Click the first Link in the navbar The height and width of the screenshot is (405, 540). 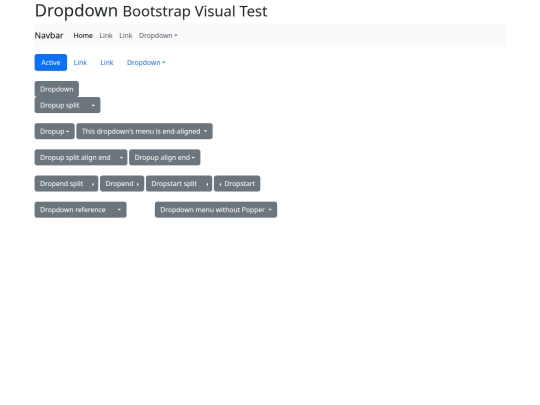coord(106,35)
